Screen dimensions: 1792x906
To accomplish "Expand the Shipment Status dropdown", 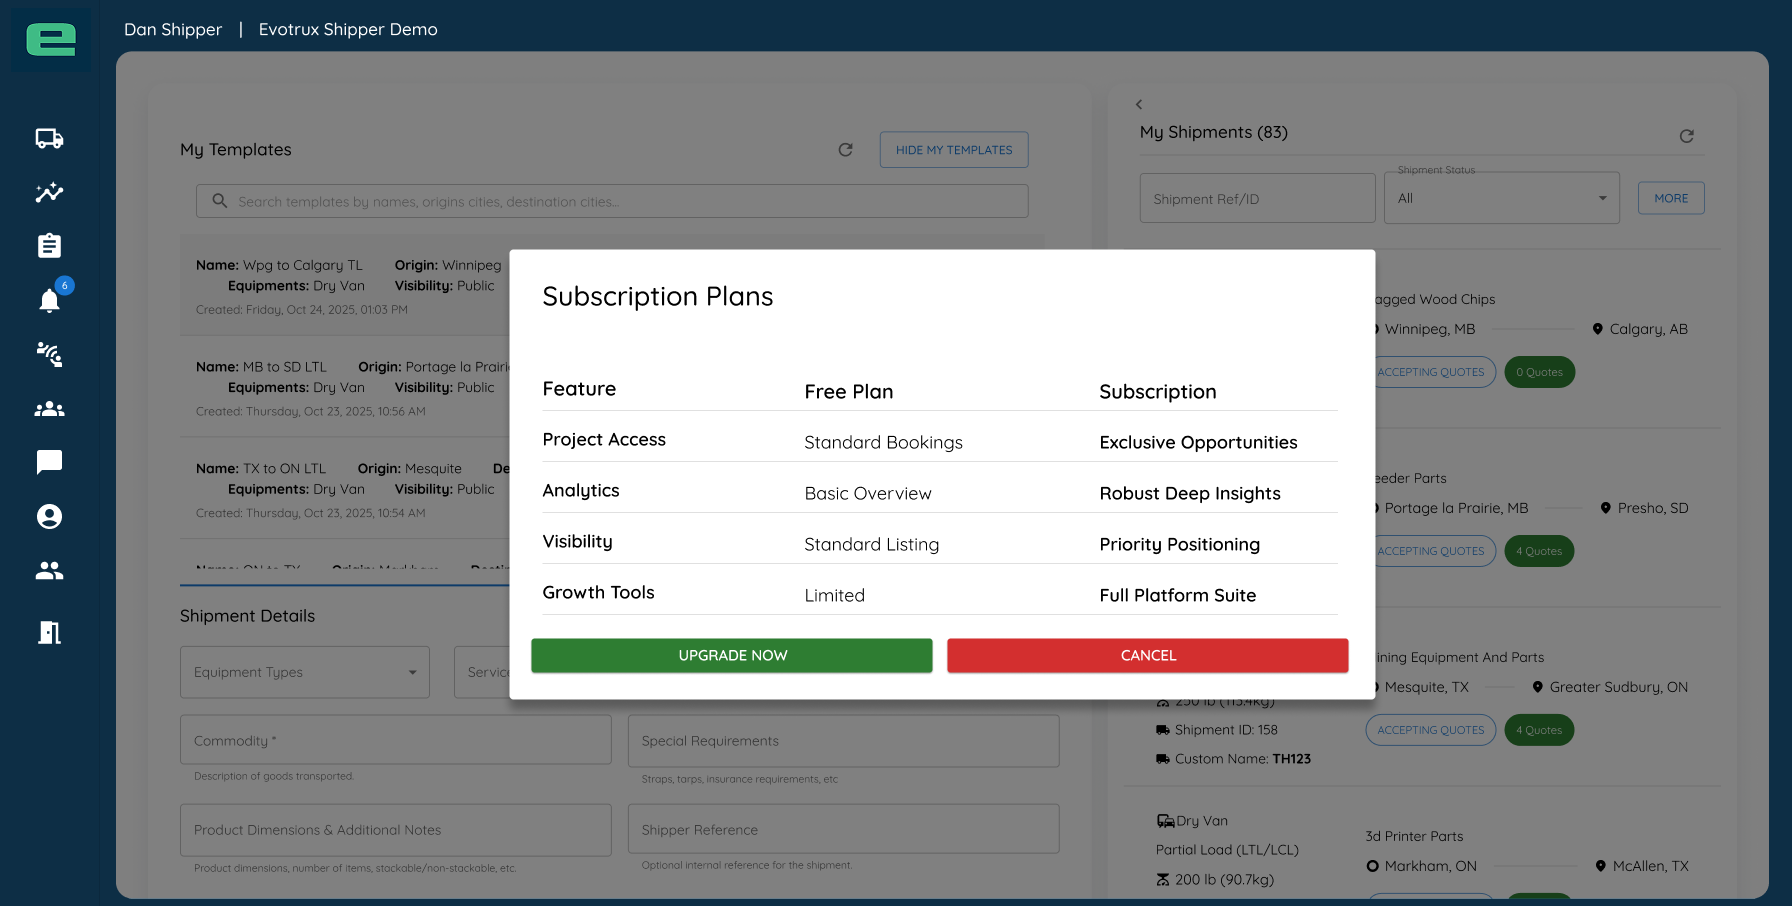I will click(1501, 198).
